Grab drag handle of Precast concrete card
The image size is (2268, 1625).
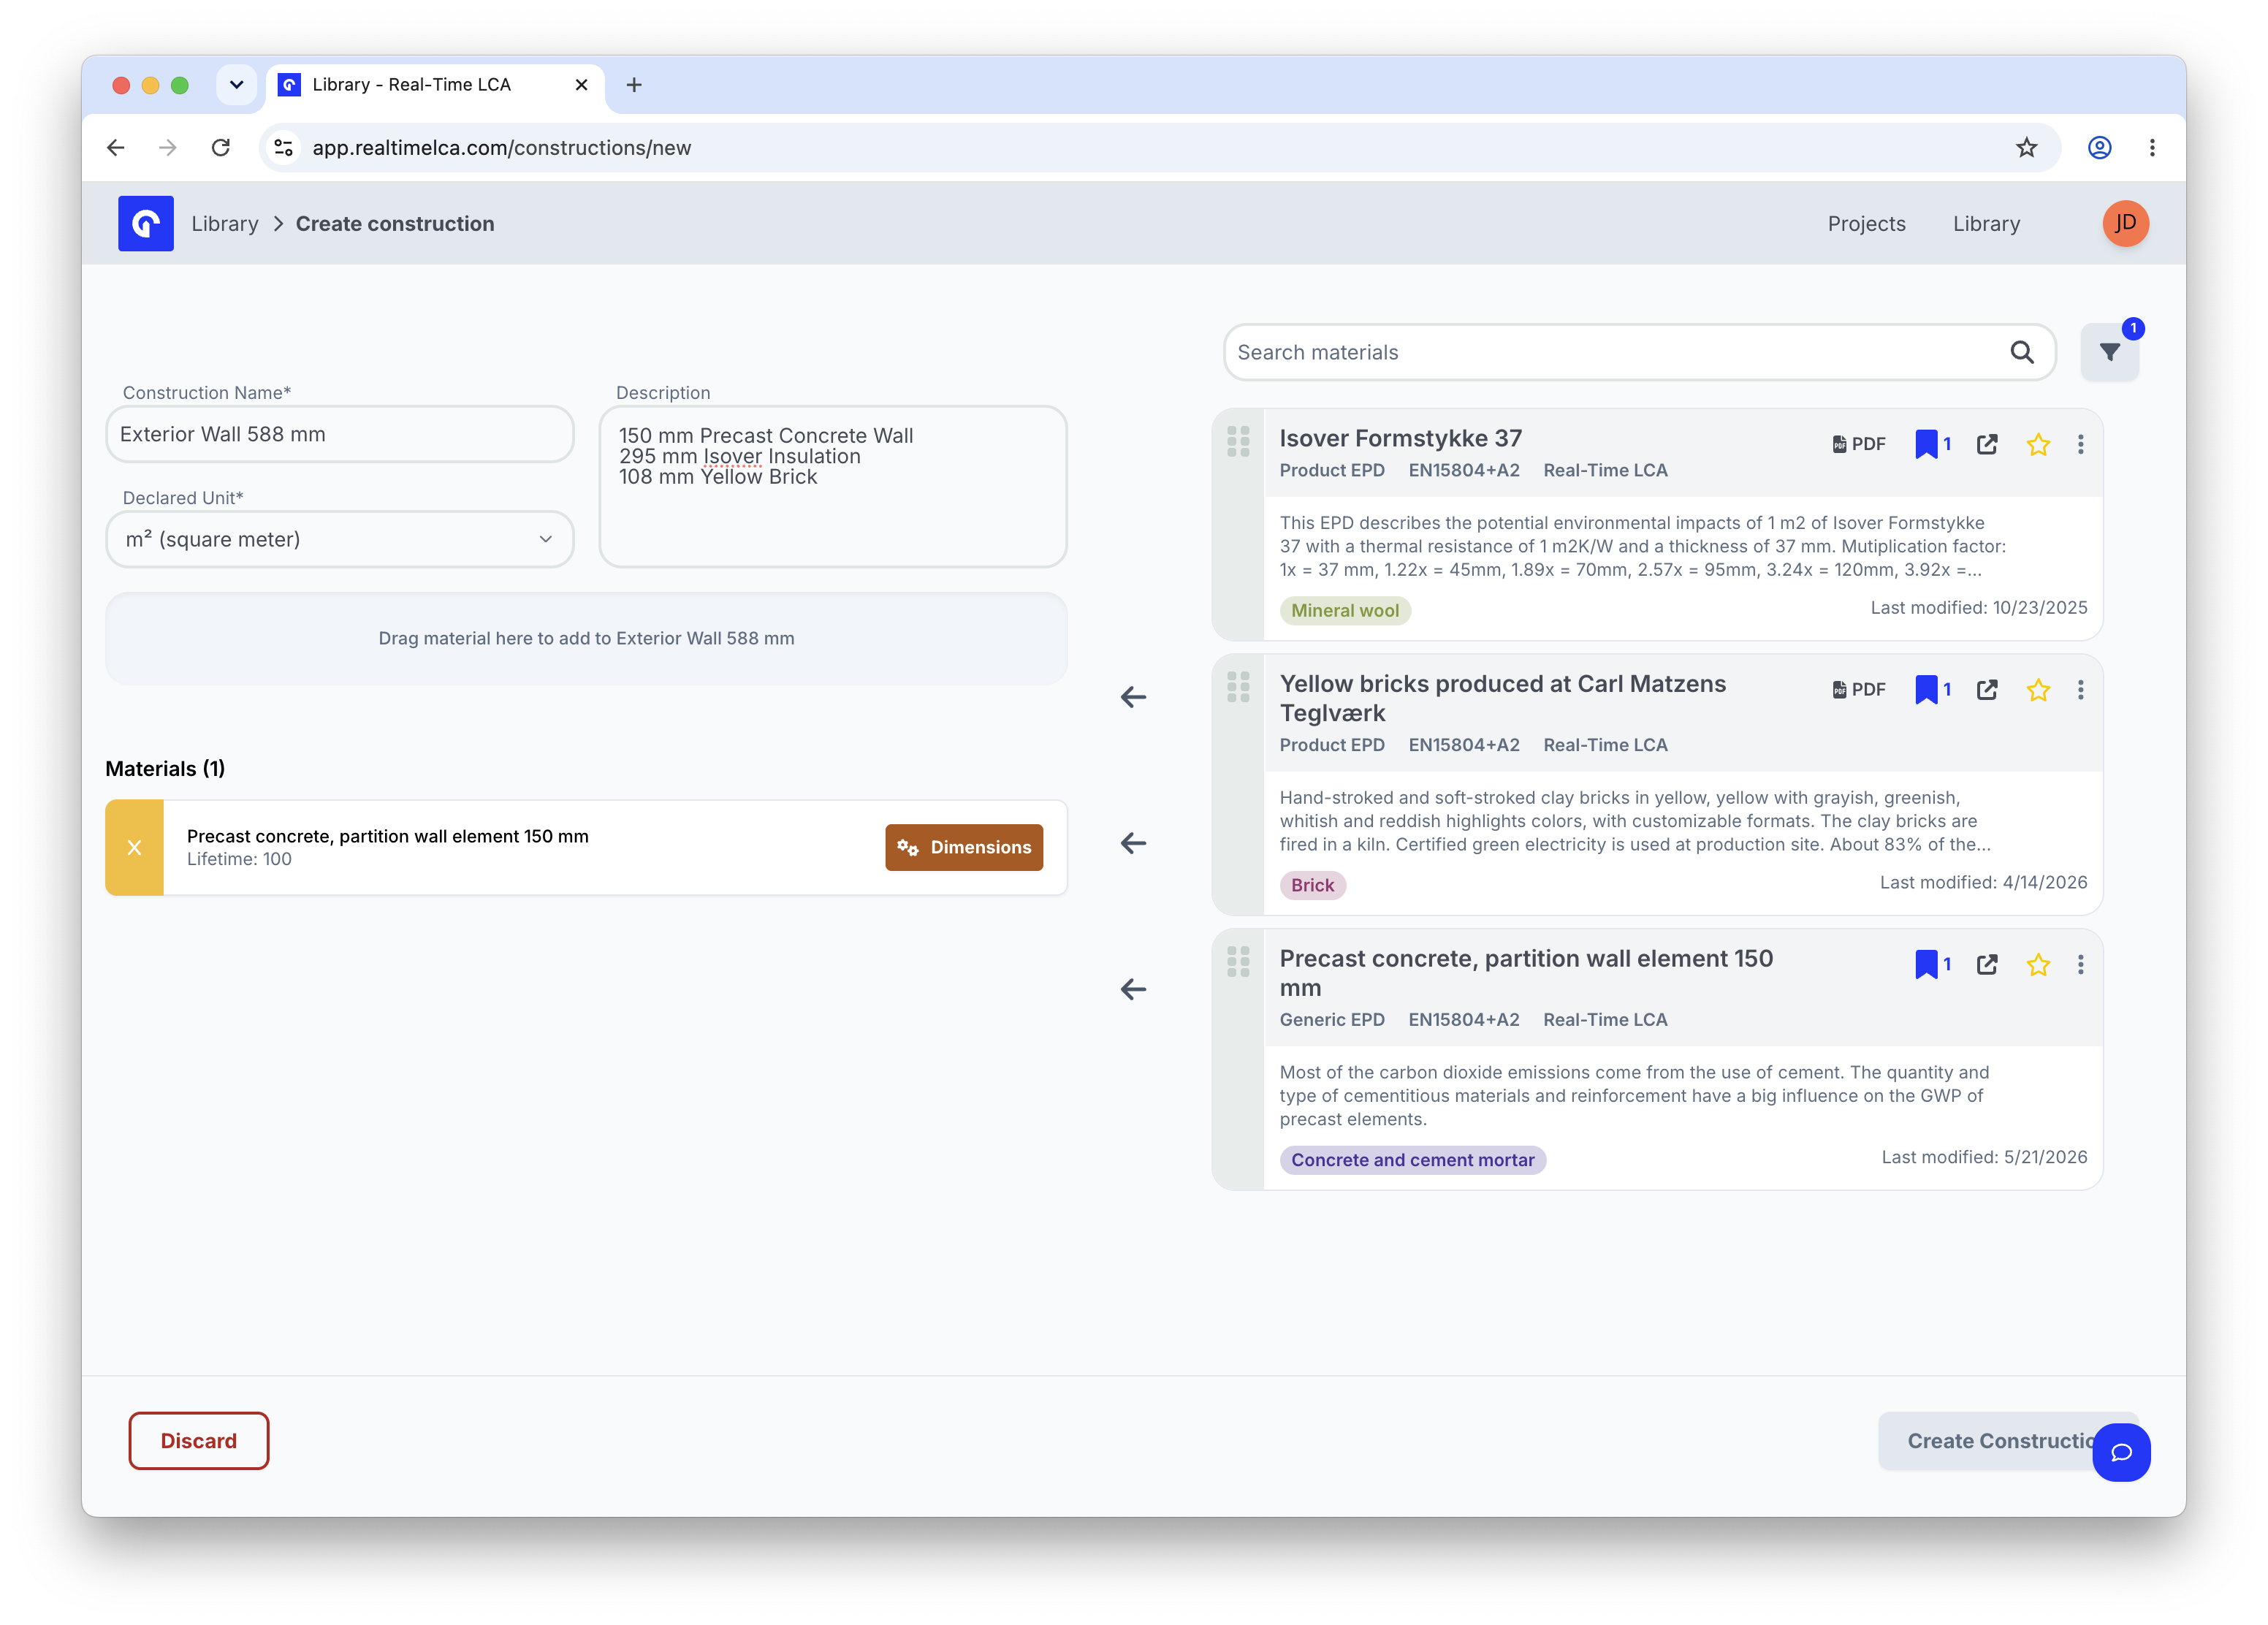coord(1238,961)
